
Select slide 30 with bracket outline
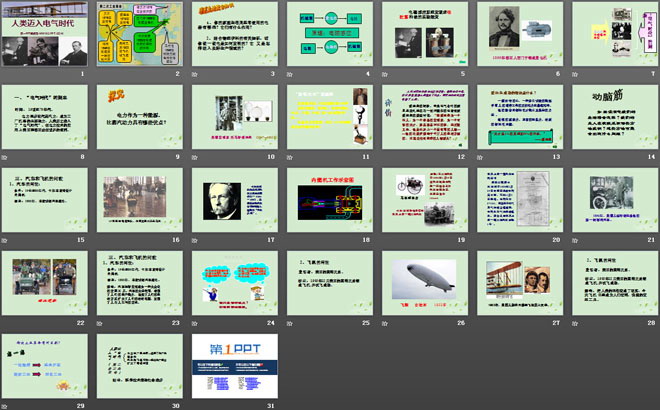[x=140, y=366]
